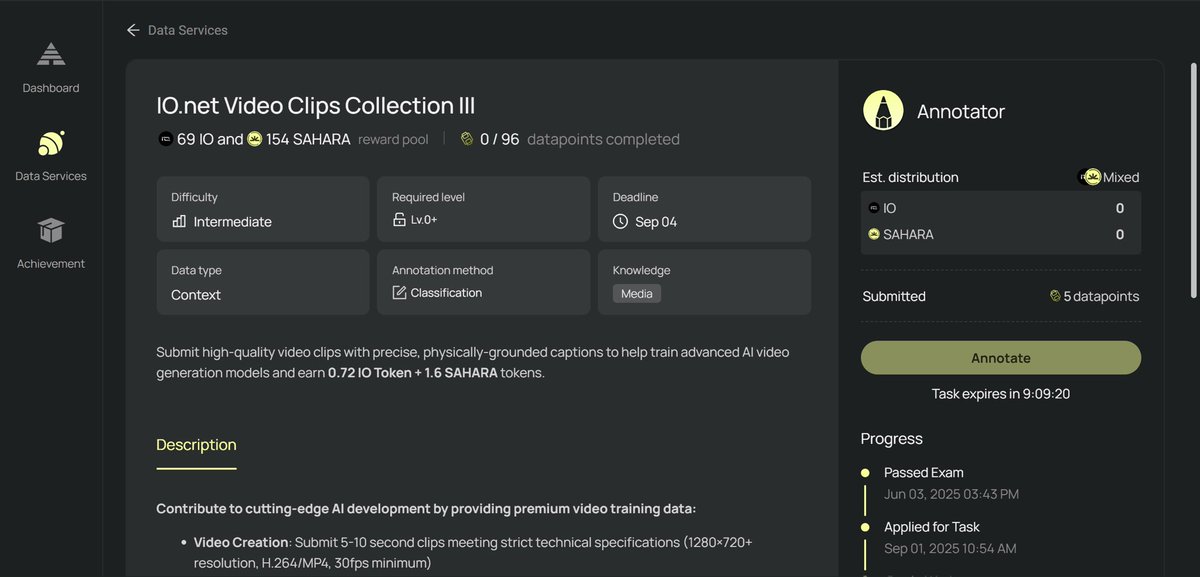Click the Difficulty bar chart icon

click(179, 221)
